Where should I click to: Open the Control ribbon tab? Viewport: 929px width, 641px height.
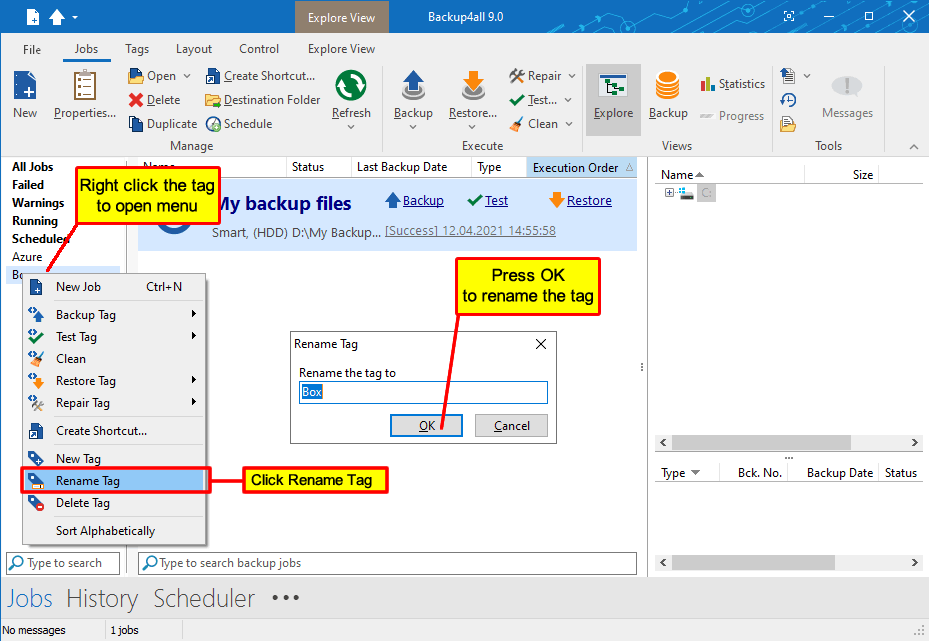pyautogui.click(x=259, y=49)
